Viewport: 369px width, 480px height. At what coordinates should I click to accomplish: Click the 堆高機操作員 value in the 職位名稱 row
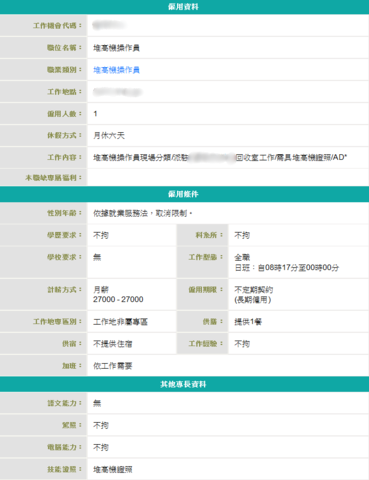(116, 48)
